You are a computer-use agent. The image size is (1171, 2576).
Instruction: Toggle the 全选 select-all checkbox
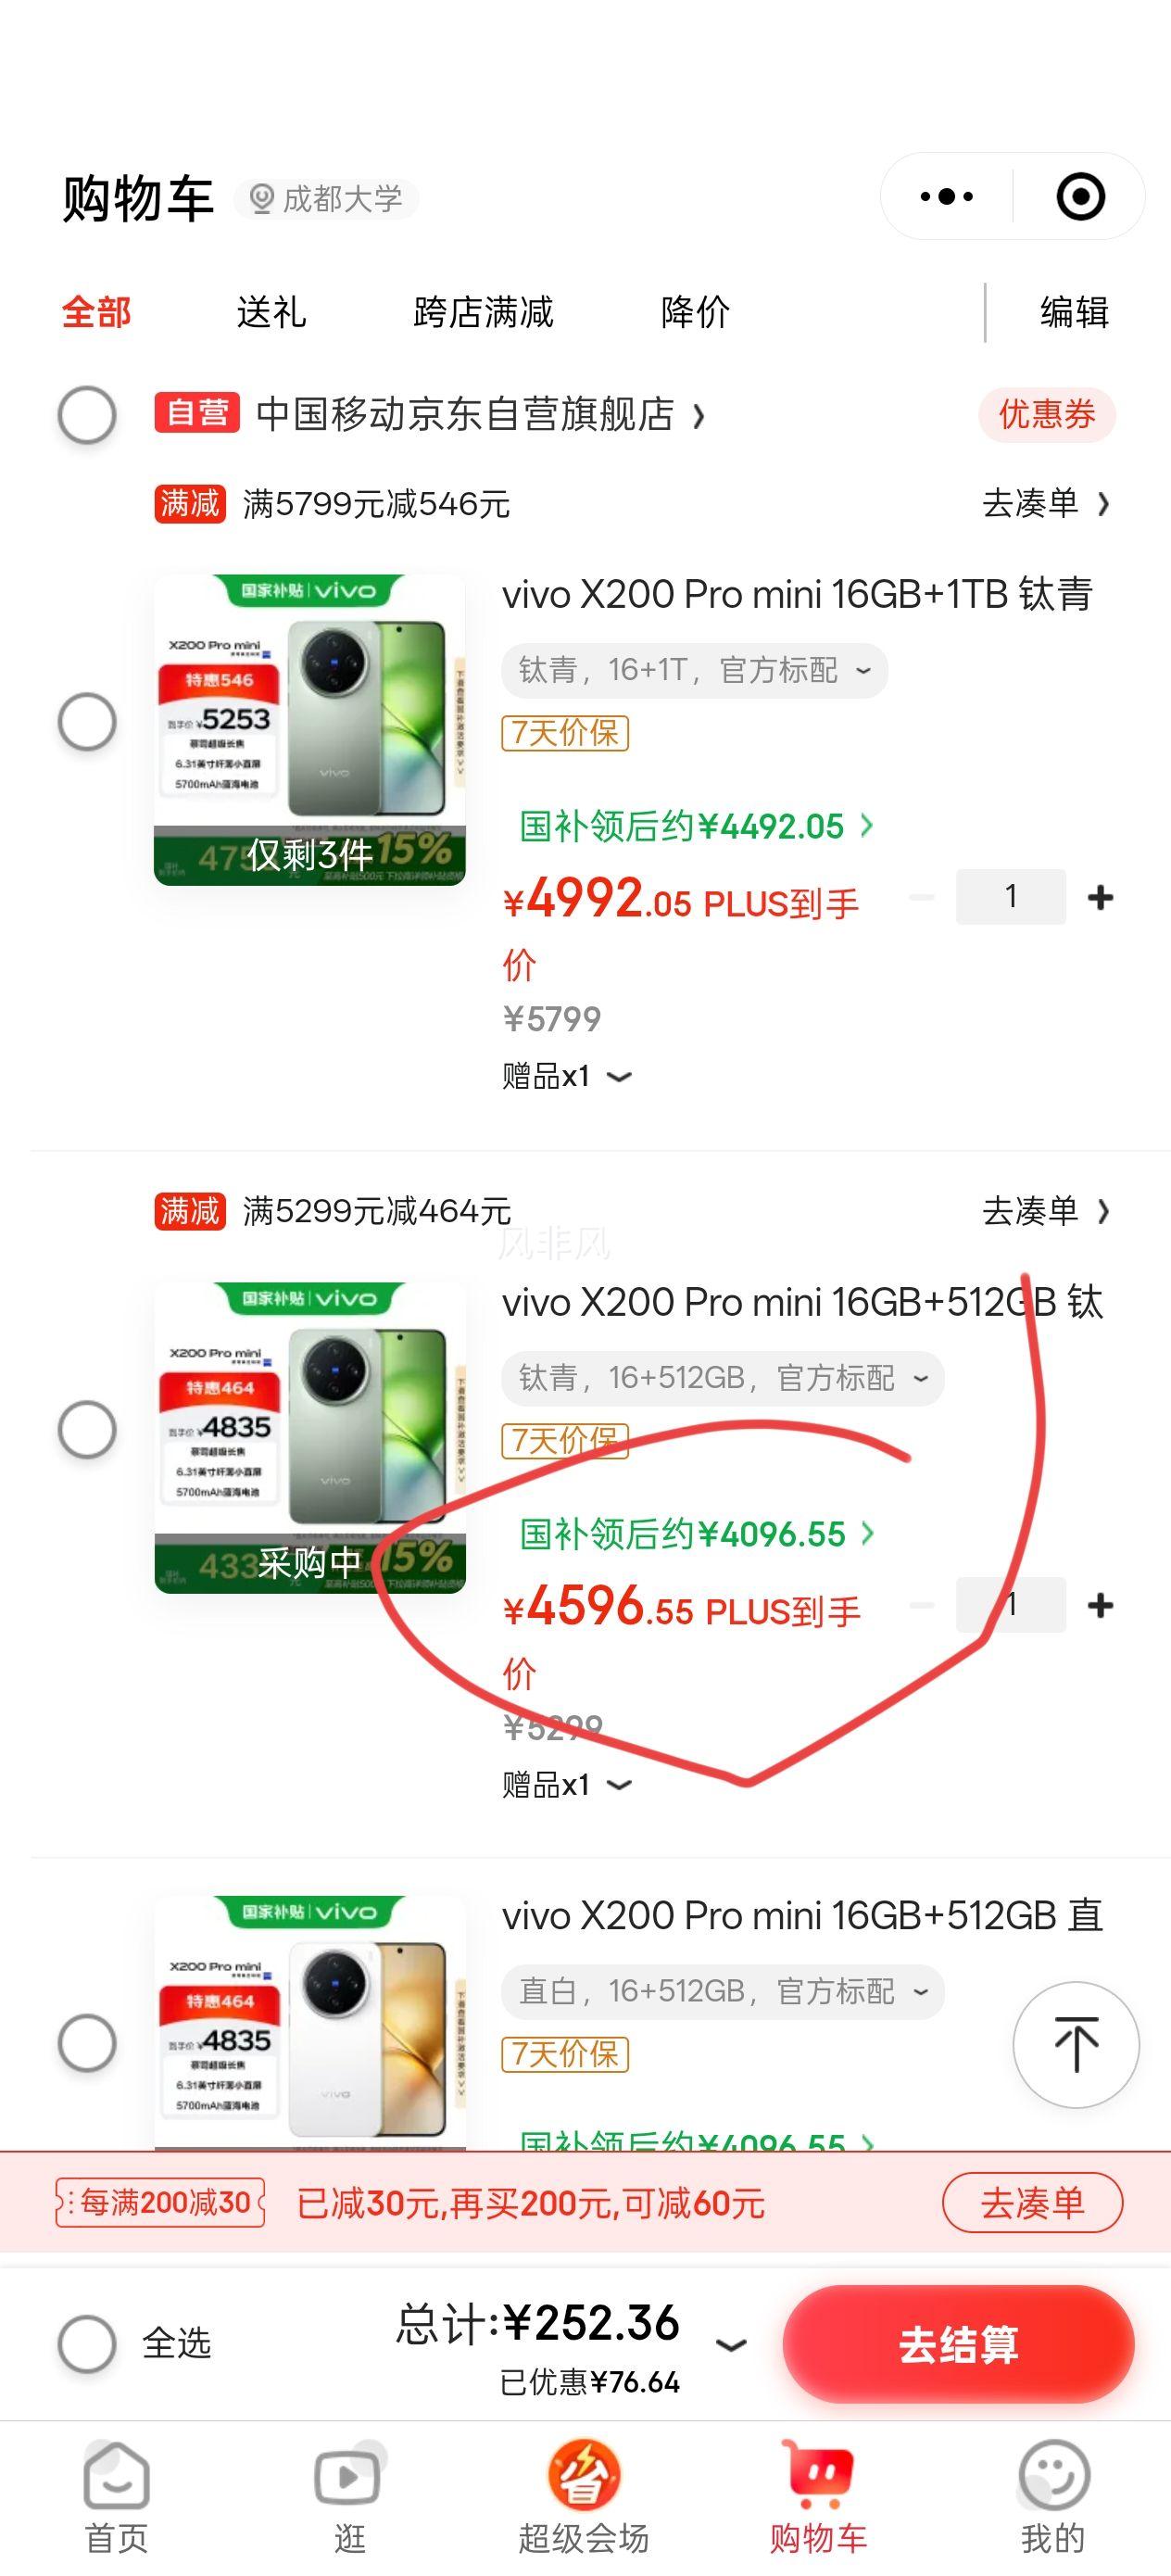tap(87, 2343)
